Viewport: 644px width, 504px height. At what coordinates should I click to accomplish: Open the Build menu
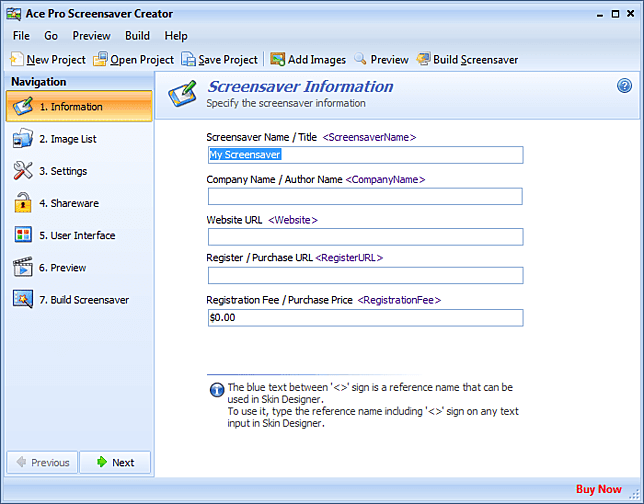[137, 36]
